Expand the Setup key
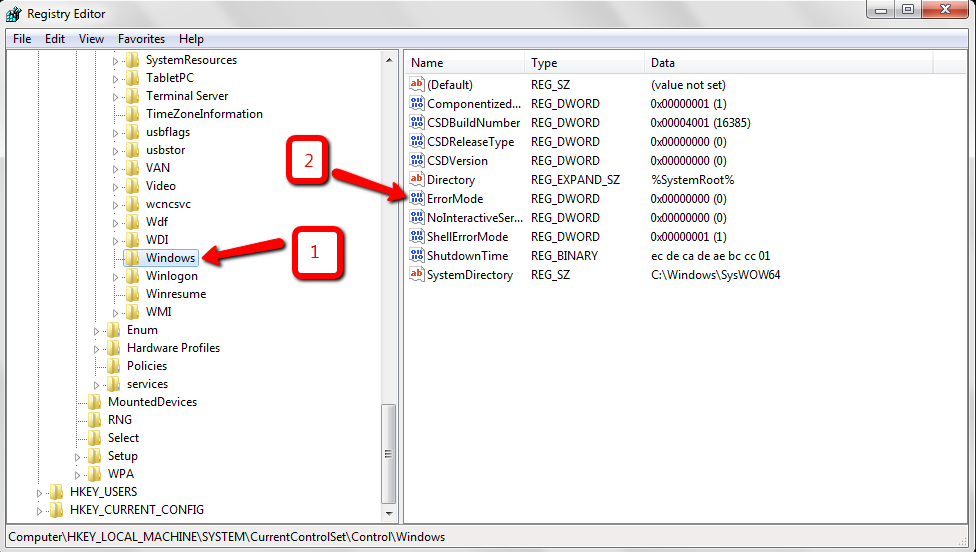 point(77,457)
